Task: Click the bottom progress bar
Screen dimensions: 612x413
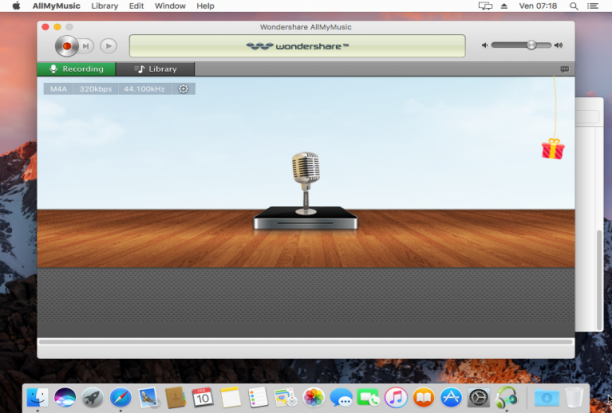Action: (x=306, y=342)
